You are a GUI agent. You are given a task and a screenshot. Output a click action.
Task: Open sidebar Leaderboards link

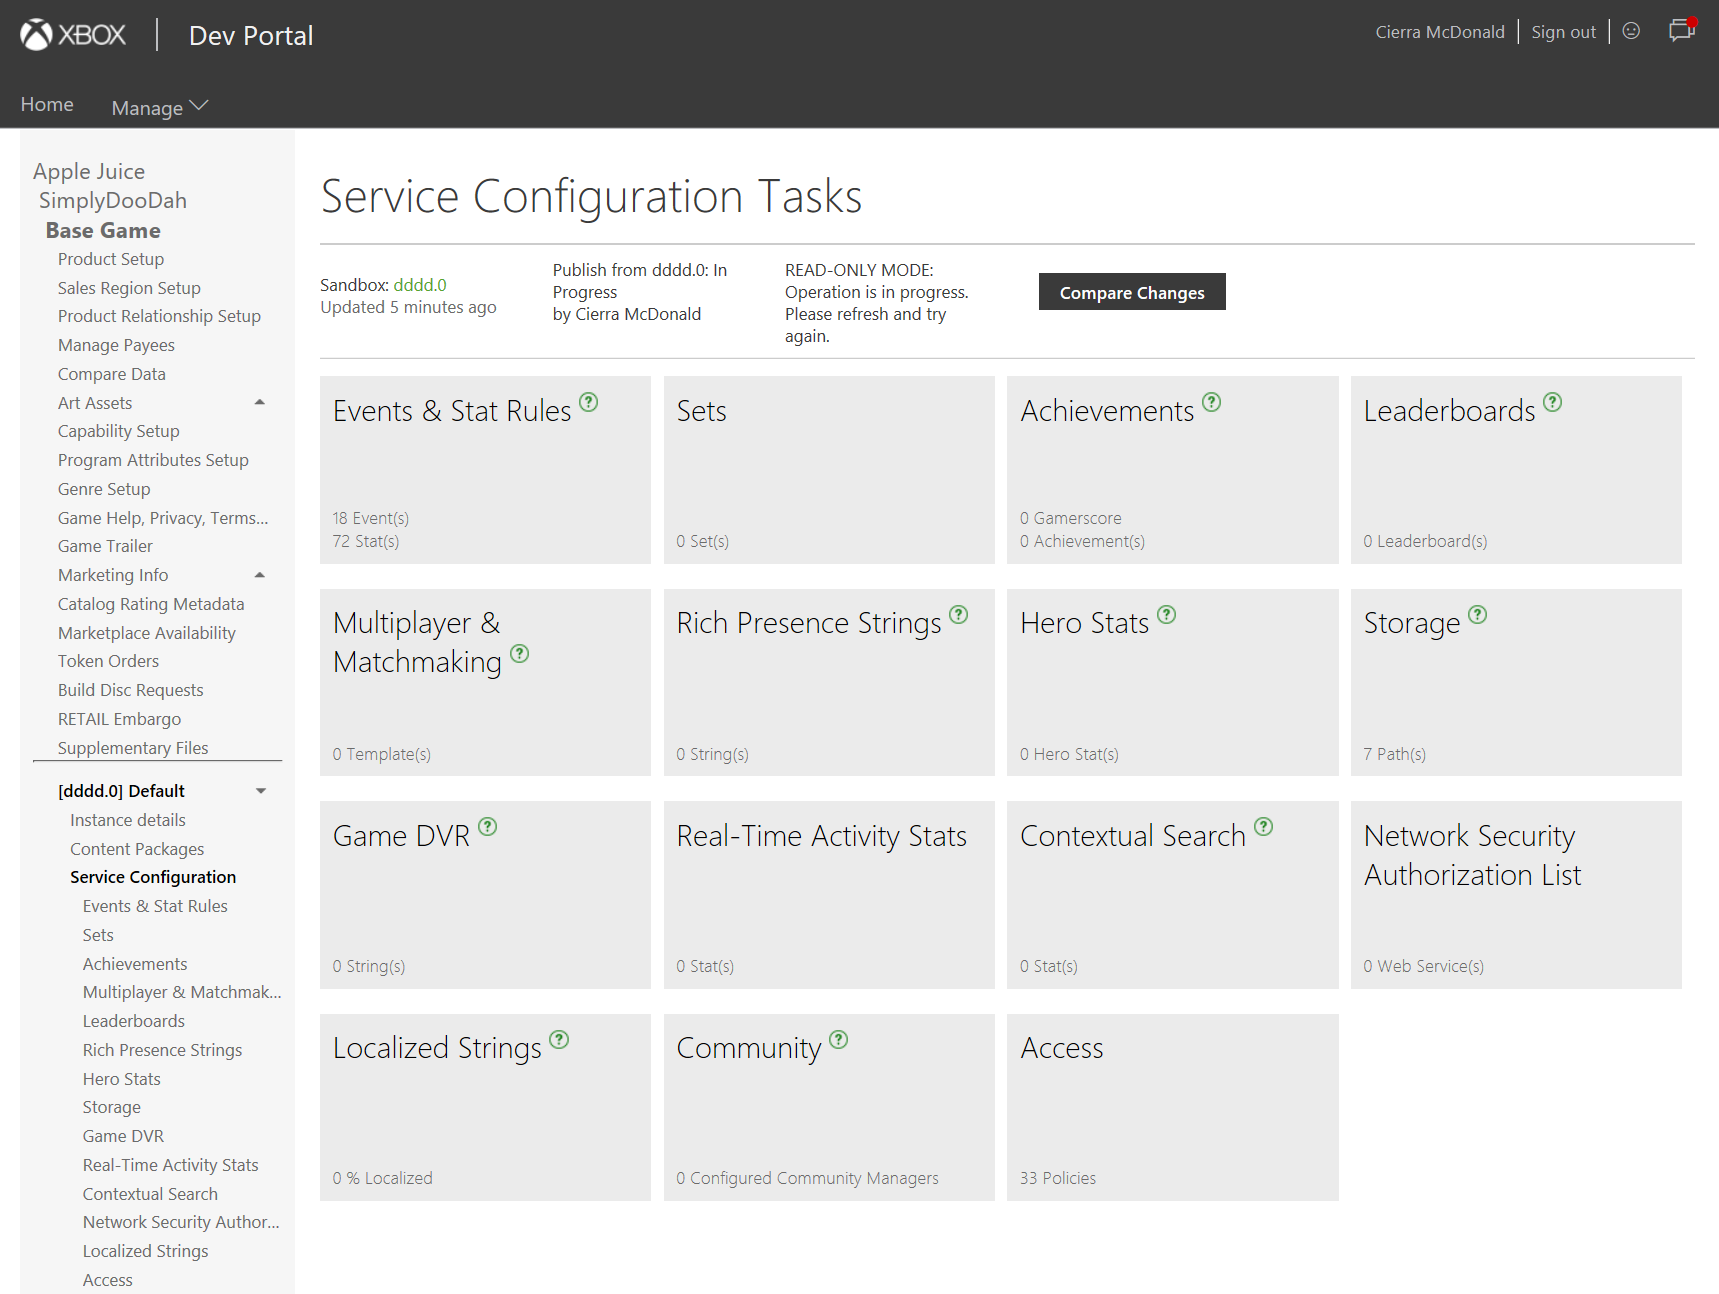(134, 1021)
